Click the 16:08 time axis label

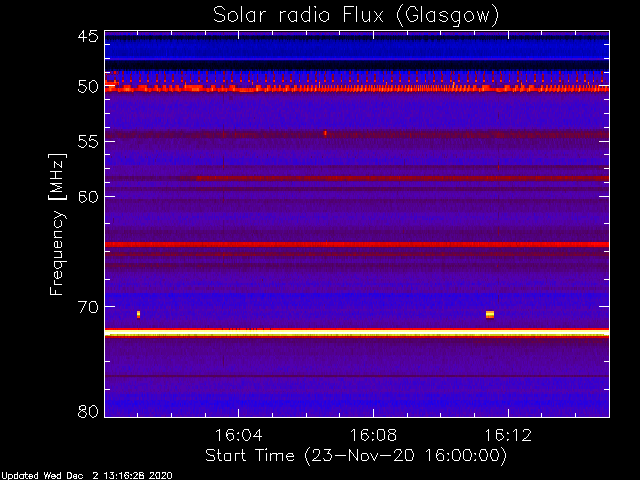373,435
